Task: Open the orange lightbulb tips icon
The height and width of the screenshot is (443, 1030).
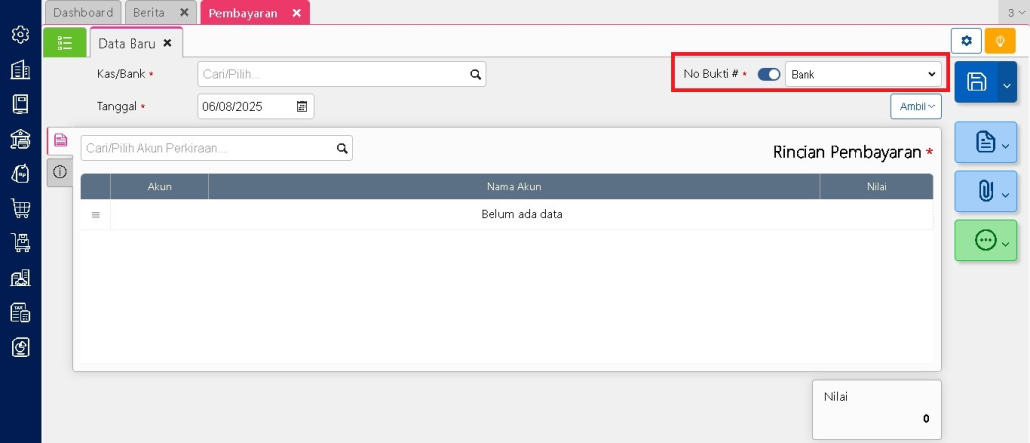Action: pyautogui.click(x=998, y=41)
